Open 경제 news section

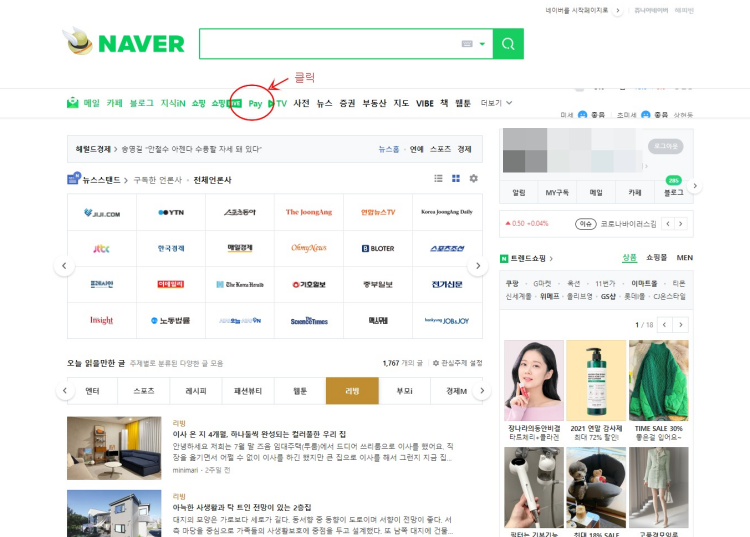tap(464, 149)
